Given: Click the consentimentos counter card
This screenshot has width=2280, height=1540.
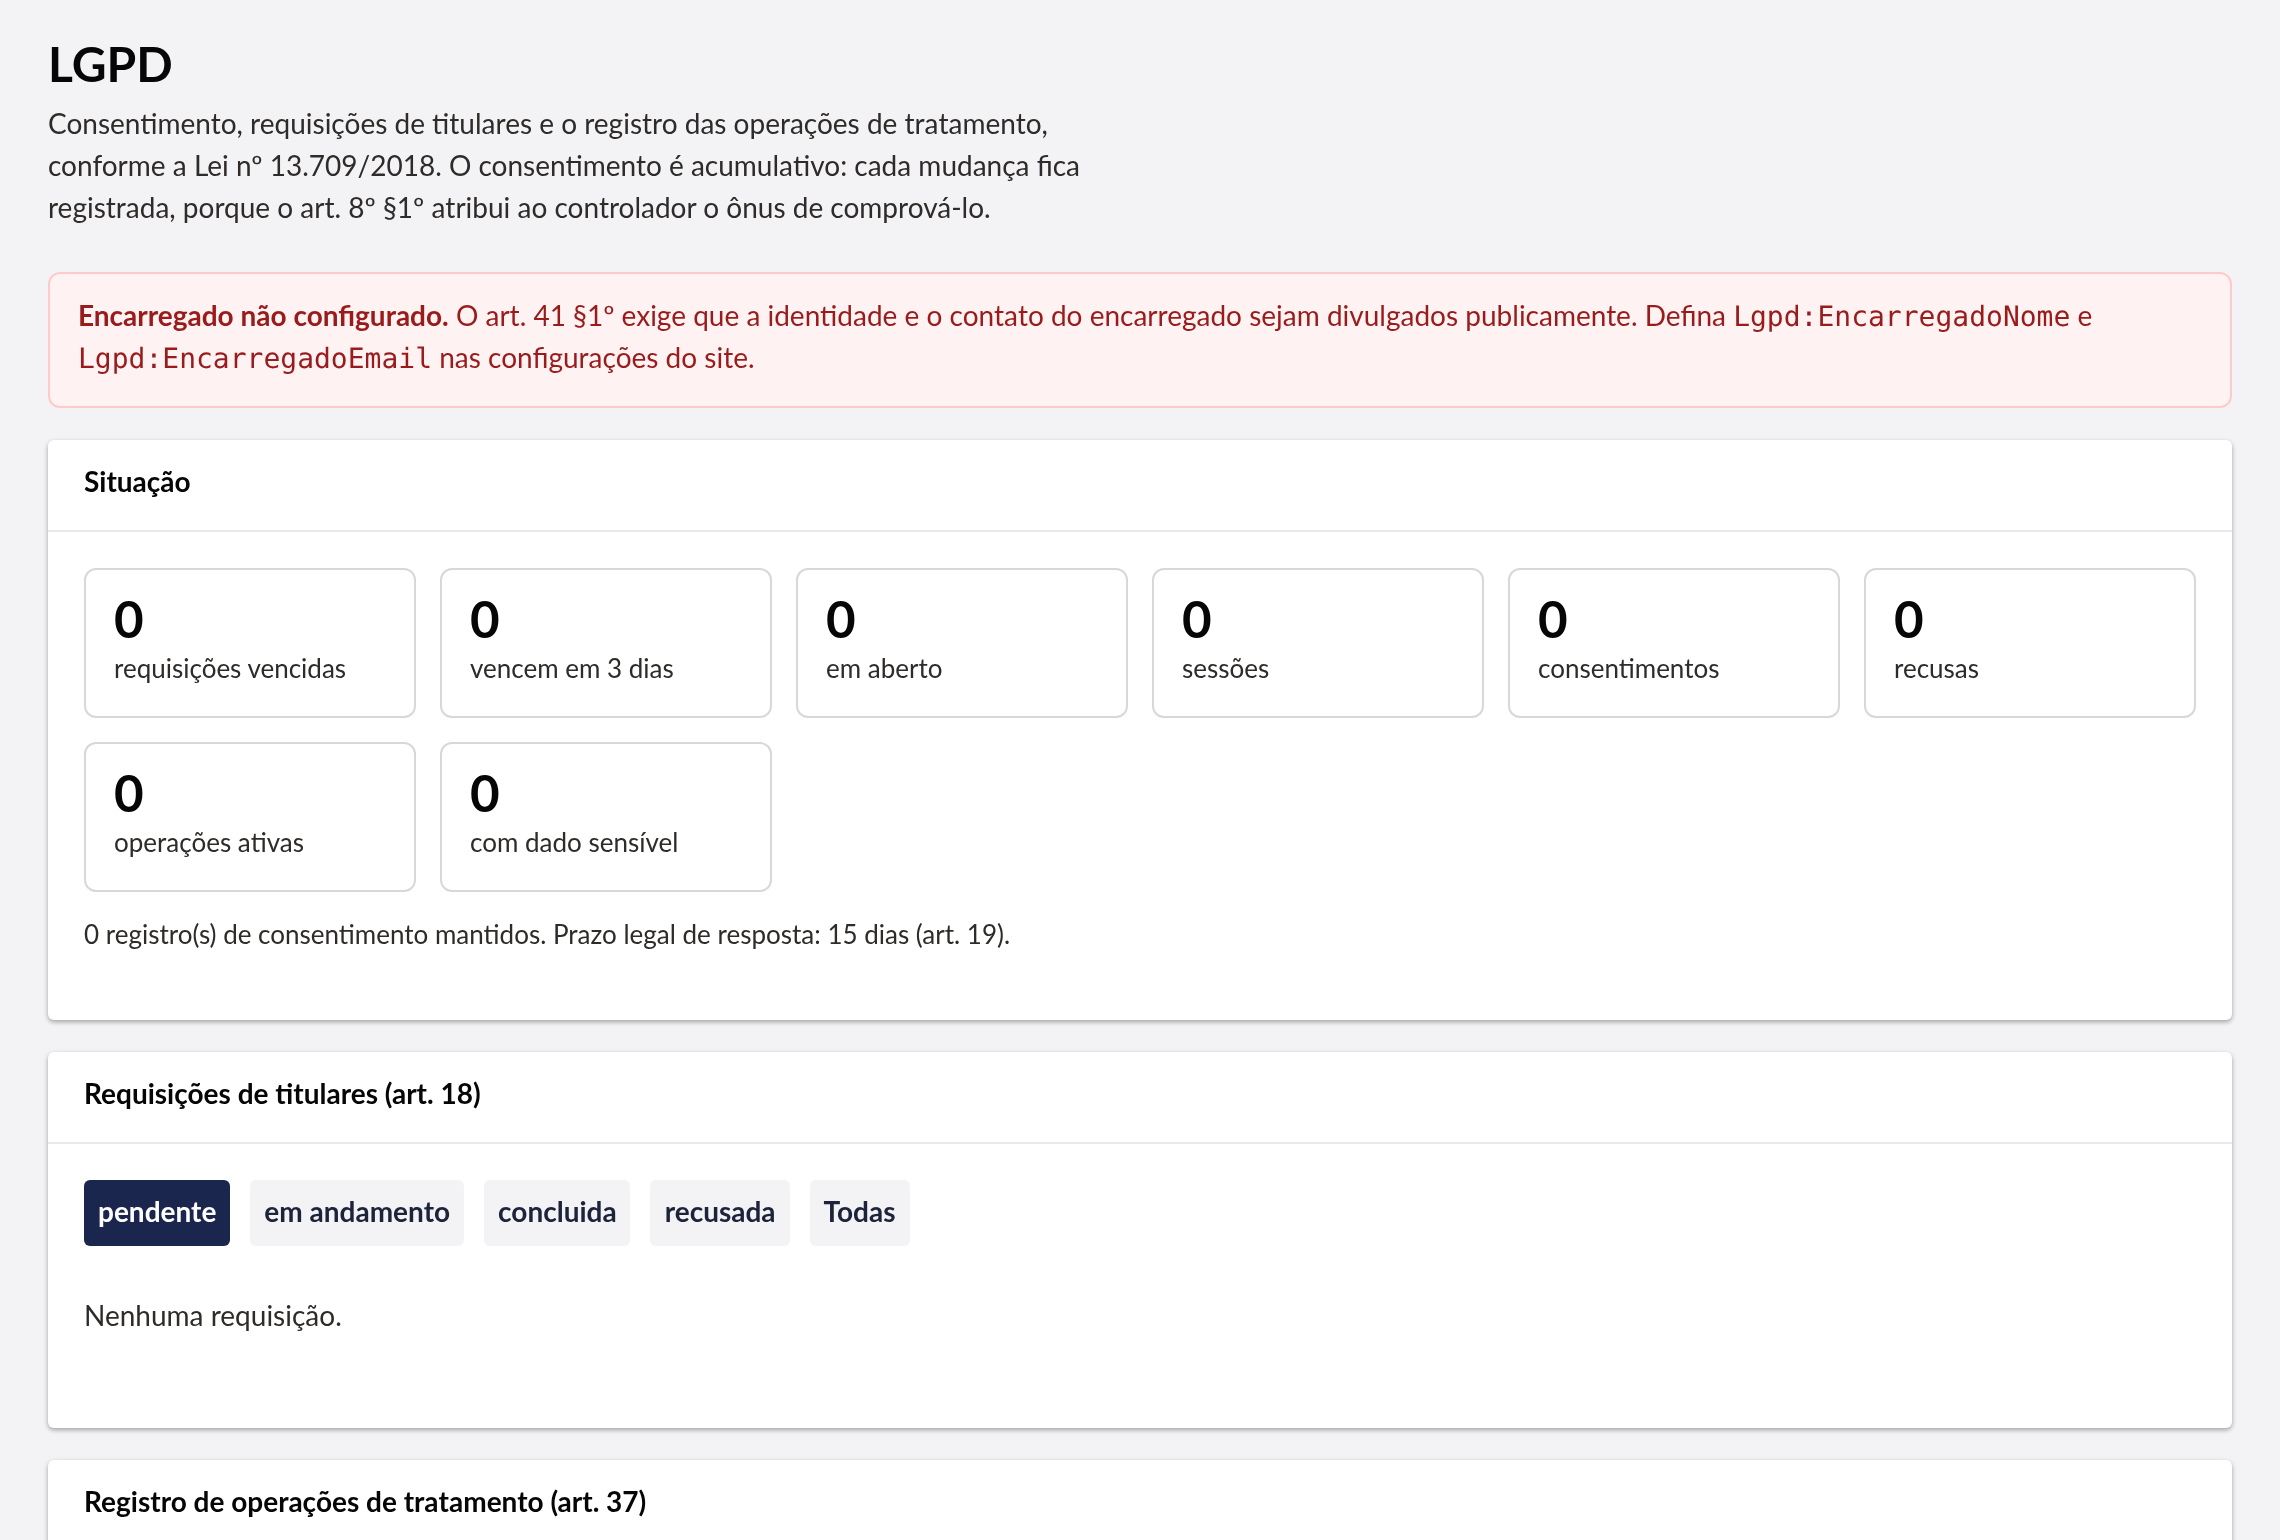Looking at the screenshot, I should (1674, 643).
